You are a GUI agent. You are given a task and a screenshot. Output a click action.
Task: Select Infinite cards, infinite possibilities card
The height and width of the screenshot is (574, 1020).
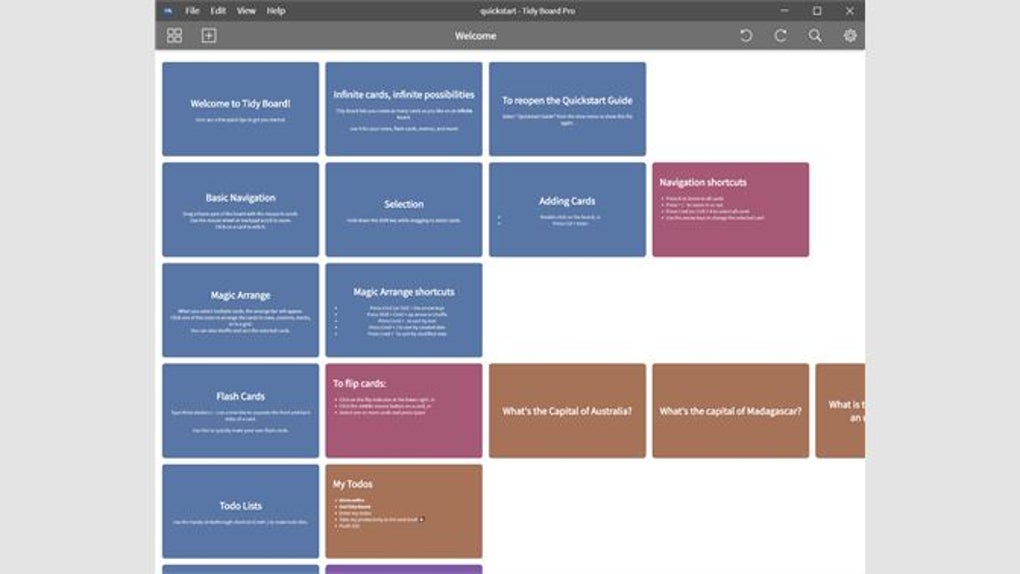404,109
